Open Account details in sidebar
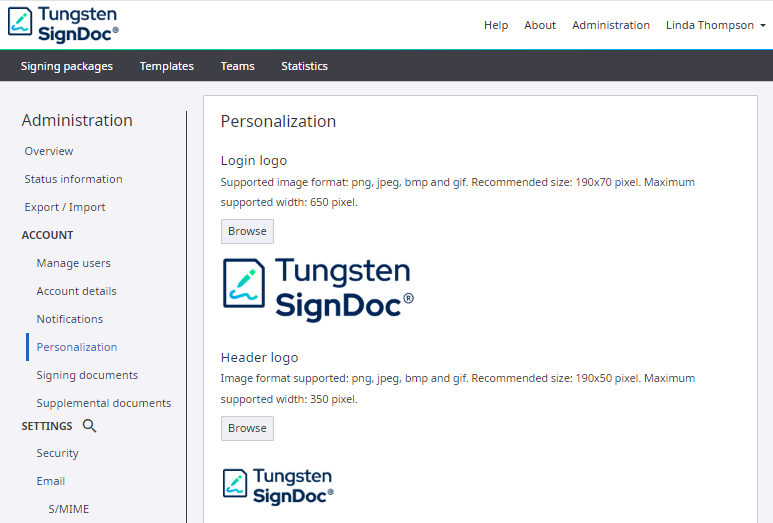773x523 pixels. point(76,291)
